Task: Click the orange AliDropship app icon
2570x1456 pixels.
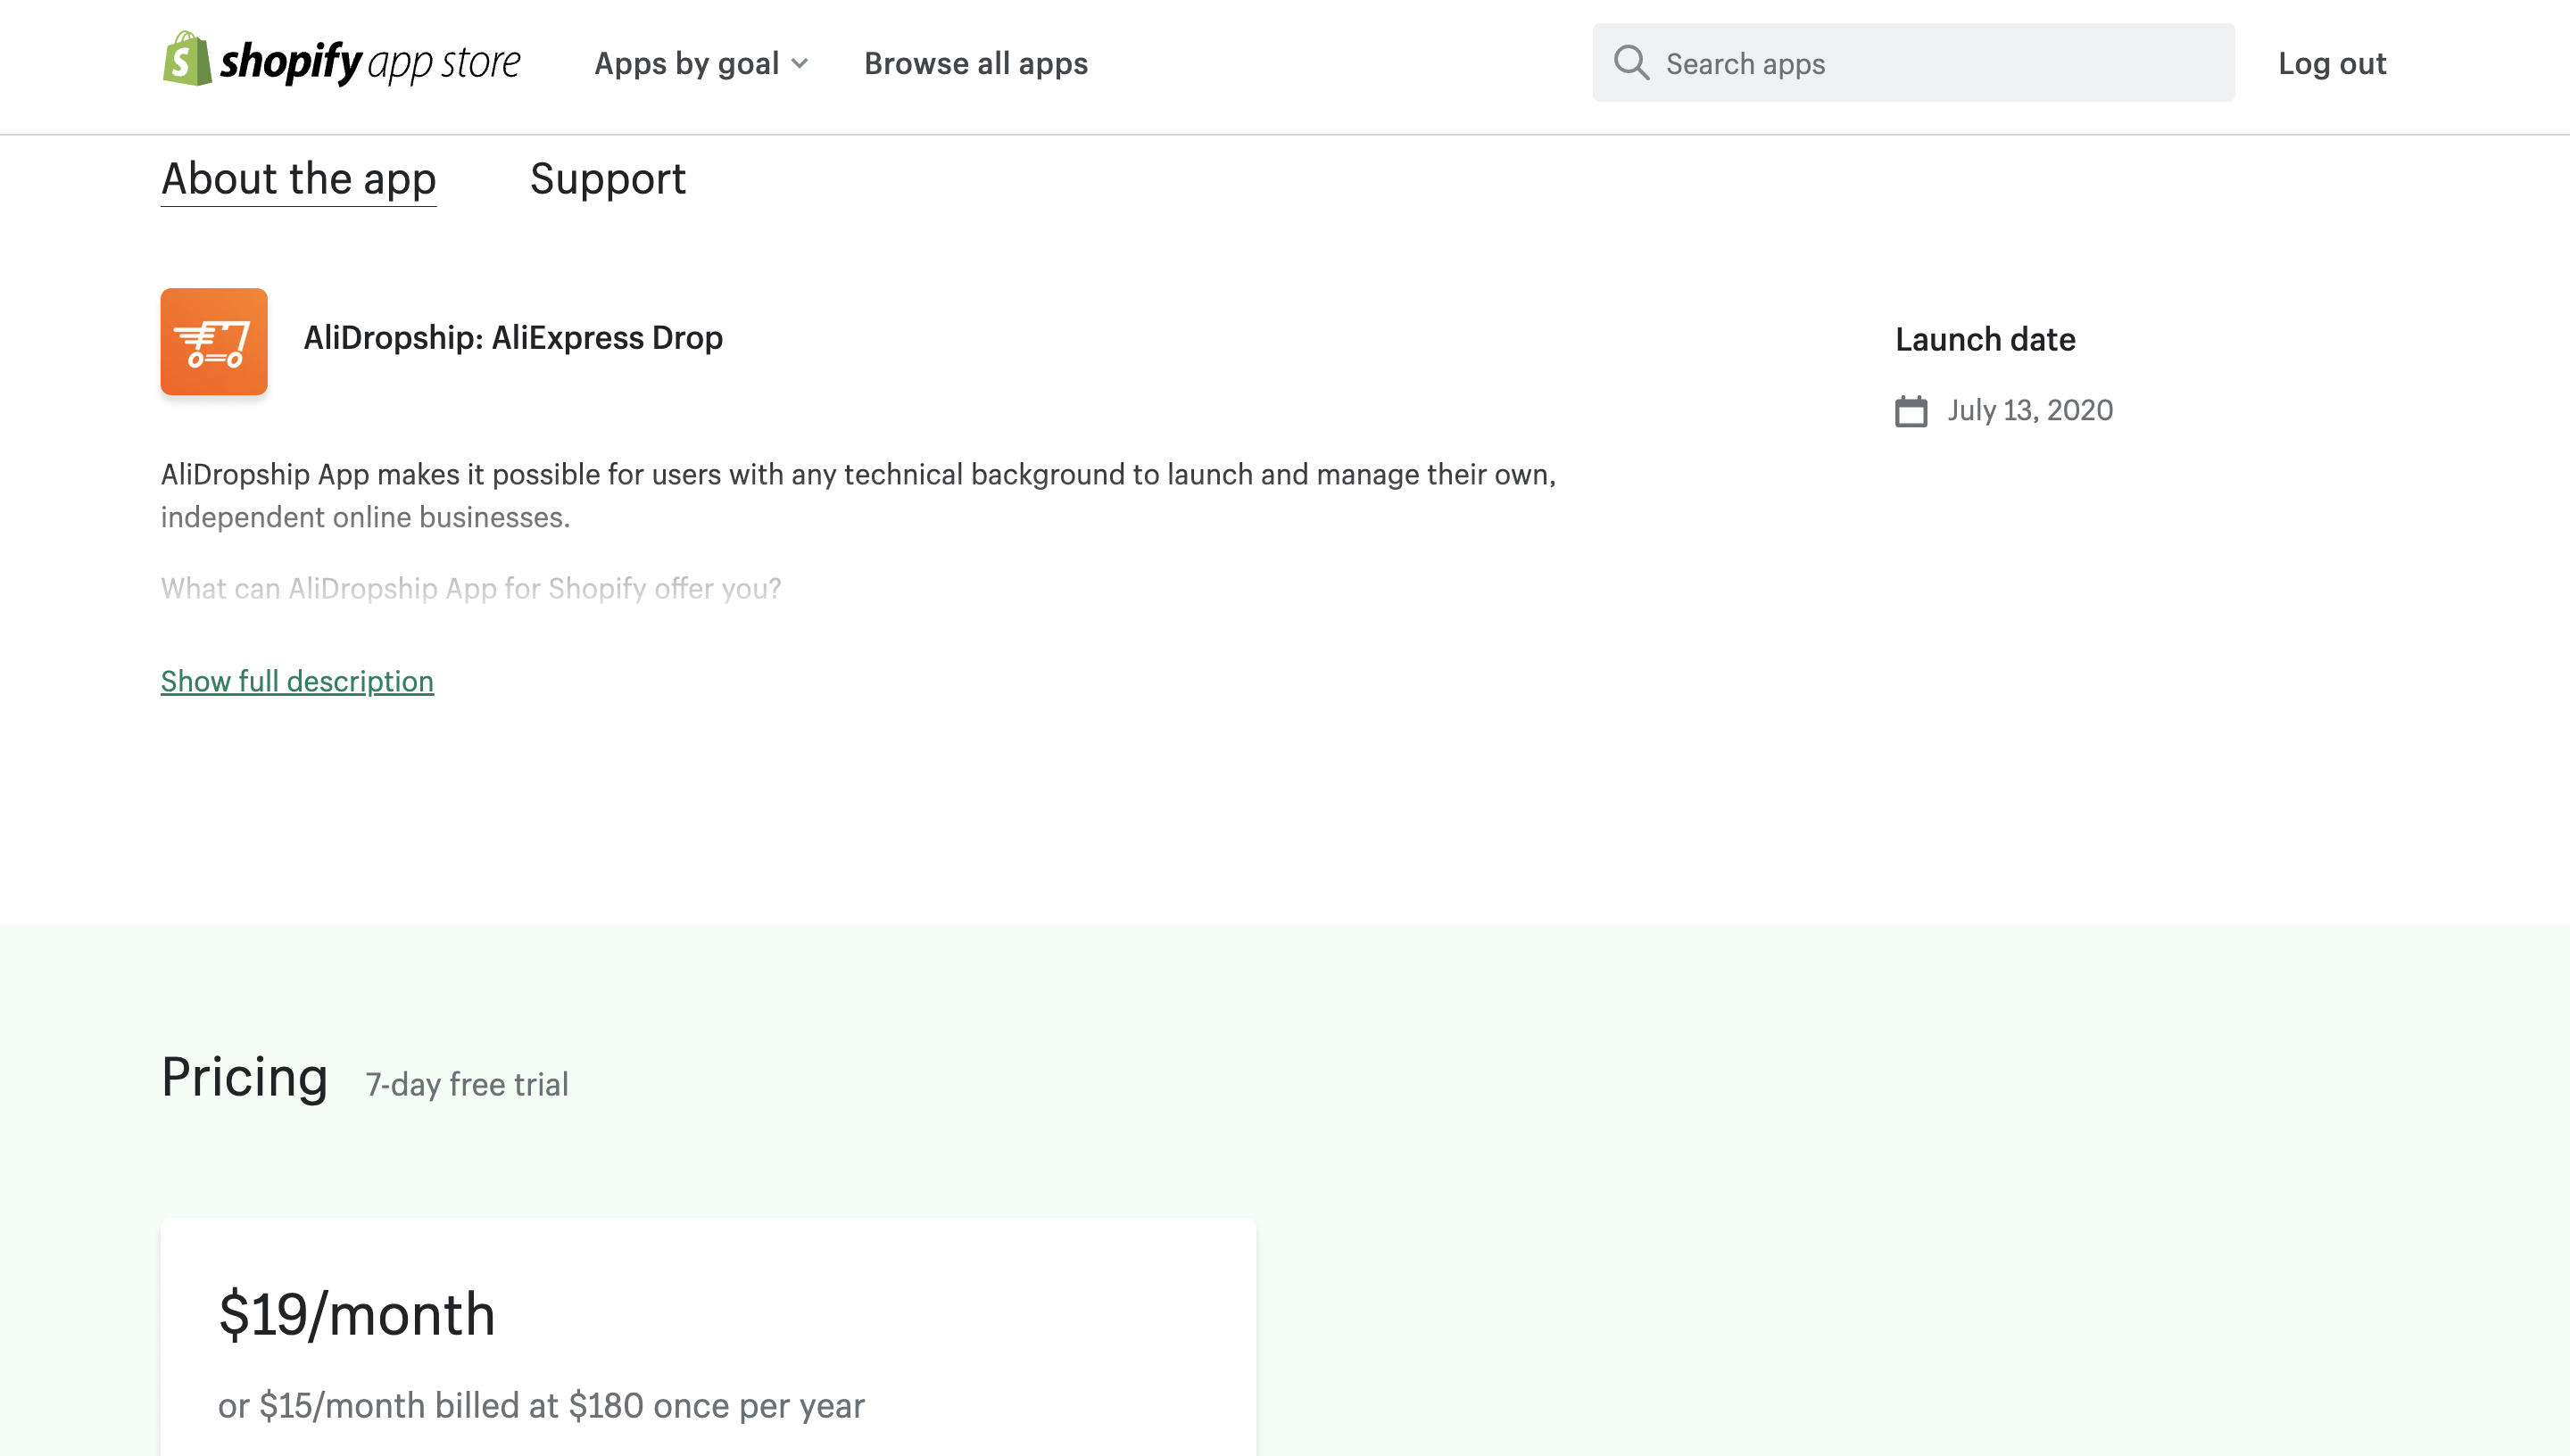Action: pos(214,342)
